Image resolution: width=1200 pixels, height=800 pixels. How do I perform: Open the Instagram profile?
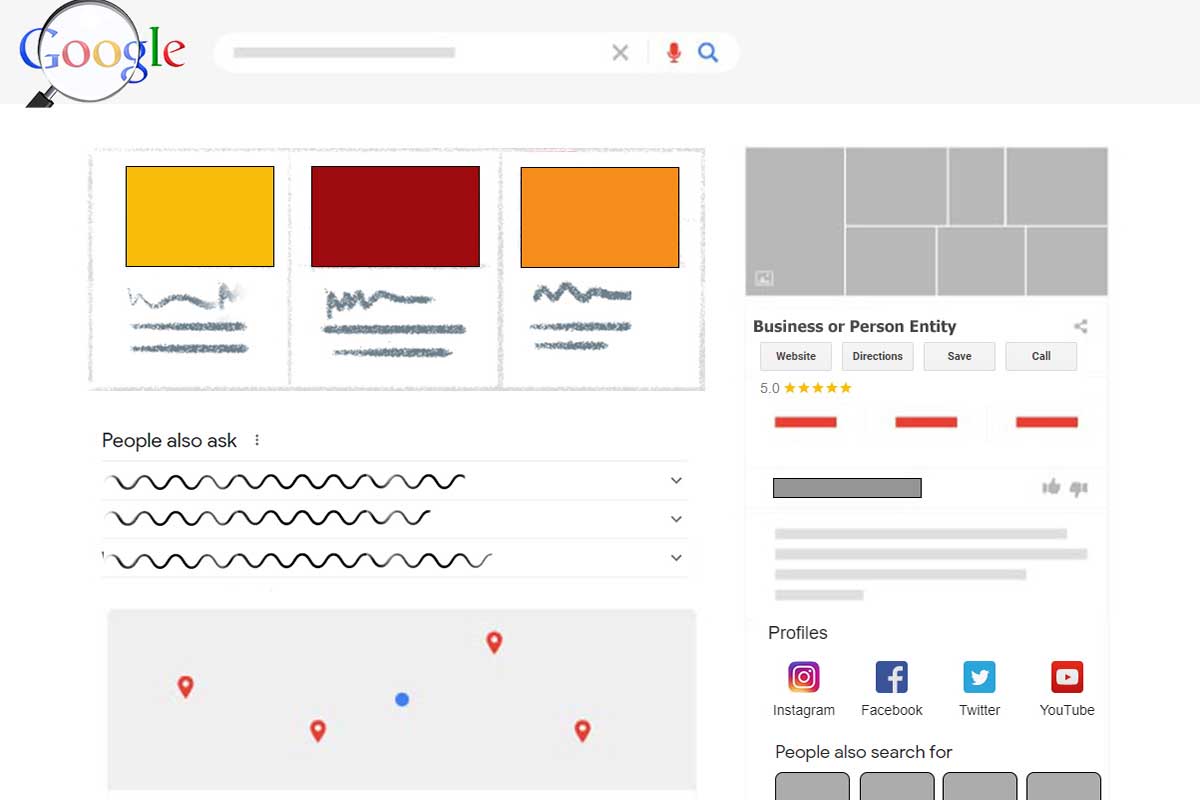pos(804,689)
